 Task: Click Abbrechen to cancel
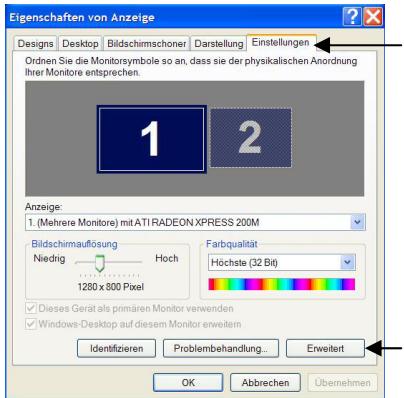[x=265, y=382]
